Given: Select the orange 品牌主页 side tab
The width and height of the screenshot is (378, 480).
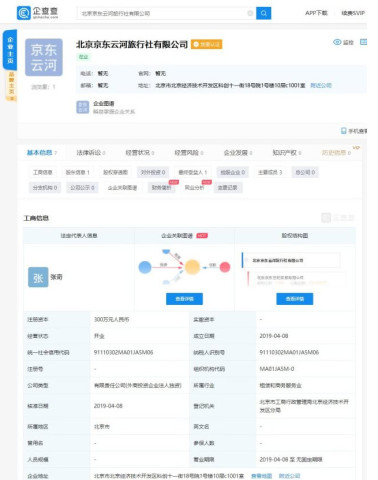Looking at the screenshot, I should coord(11,86).
